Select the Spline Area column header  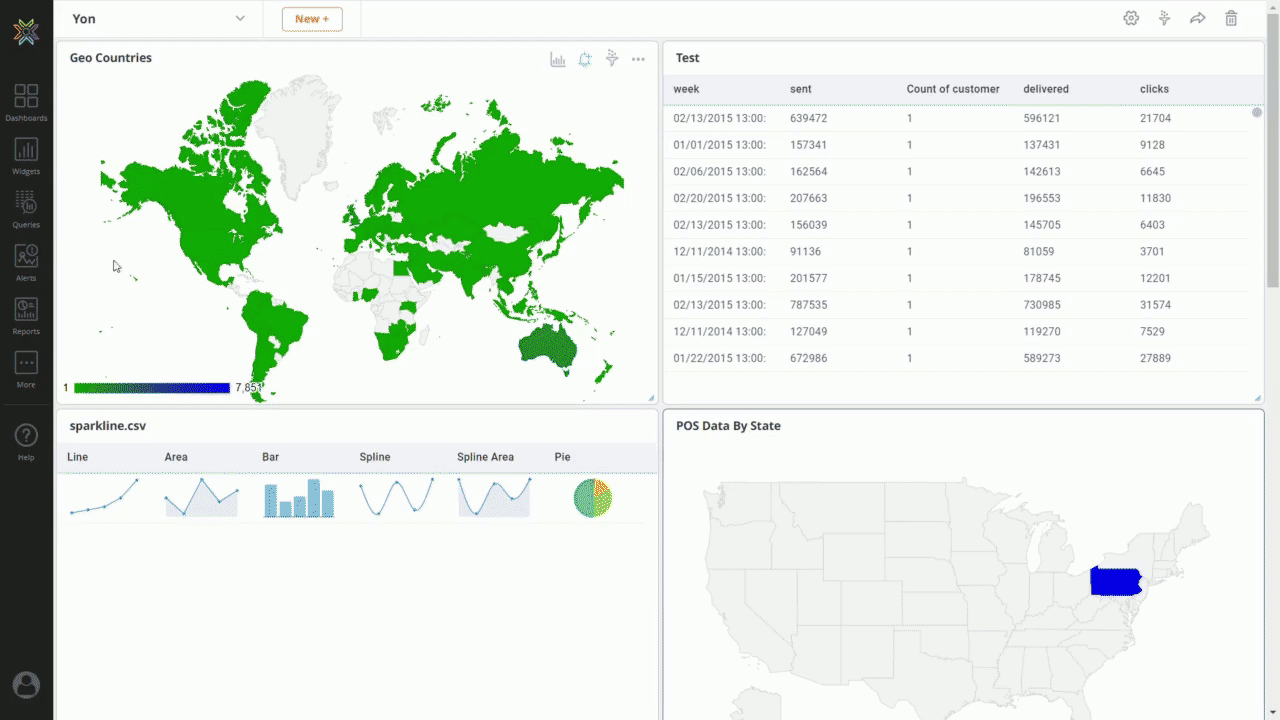point(485,457)
